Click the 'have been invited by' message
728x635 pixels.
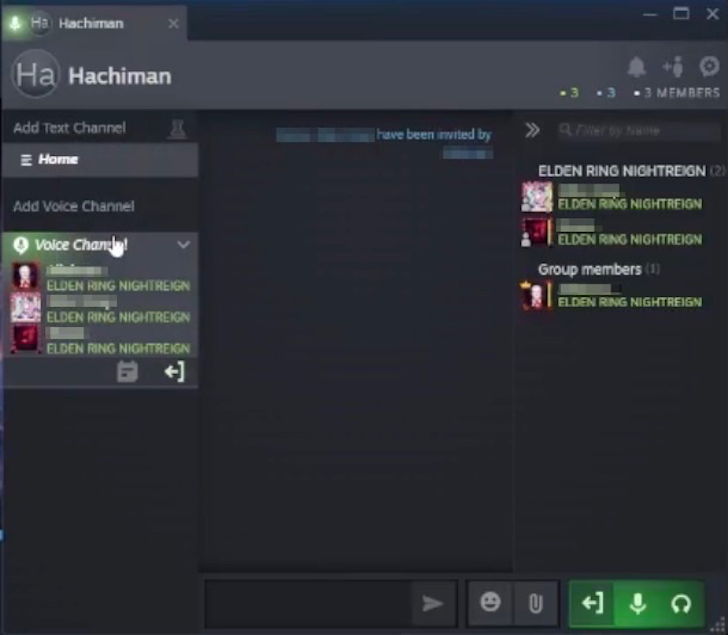pos(434,135)
